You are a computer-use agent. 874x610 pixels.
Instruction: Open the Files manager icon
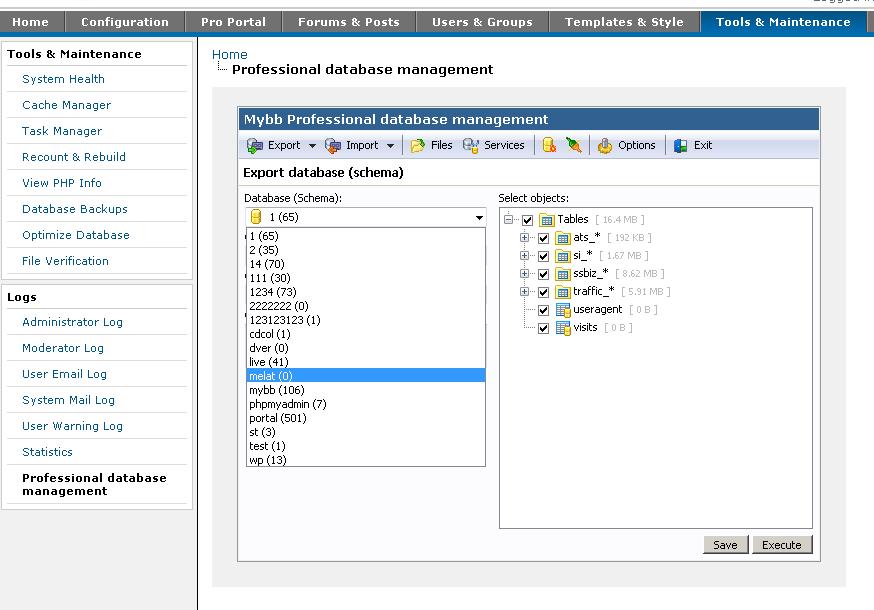418,146
